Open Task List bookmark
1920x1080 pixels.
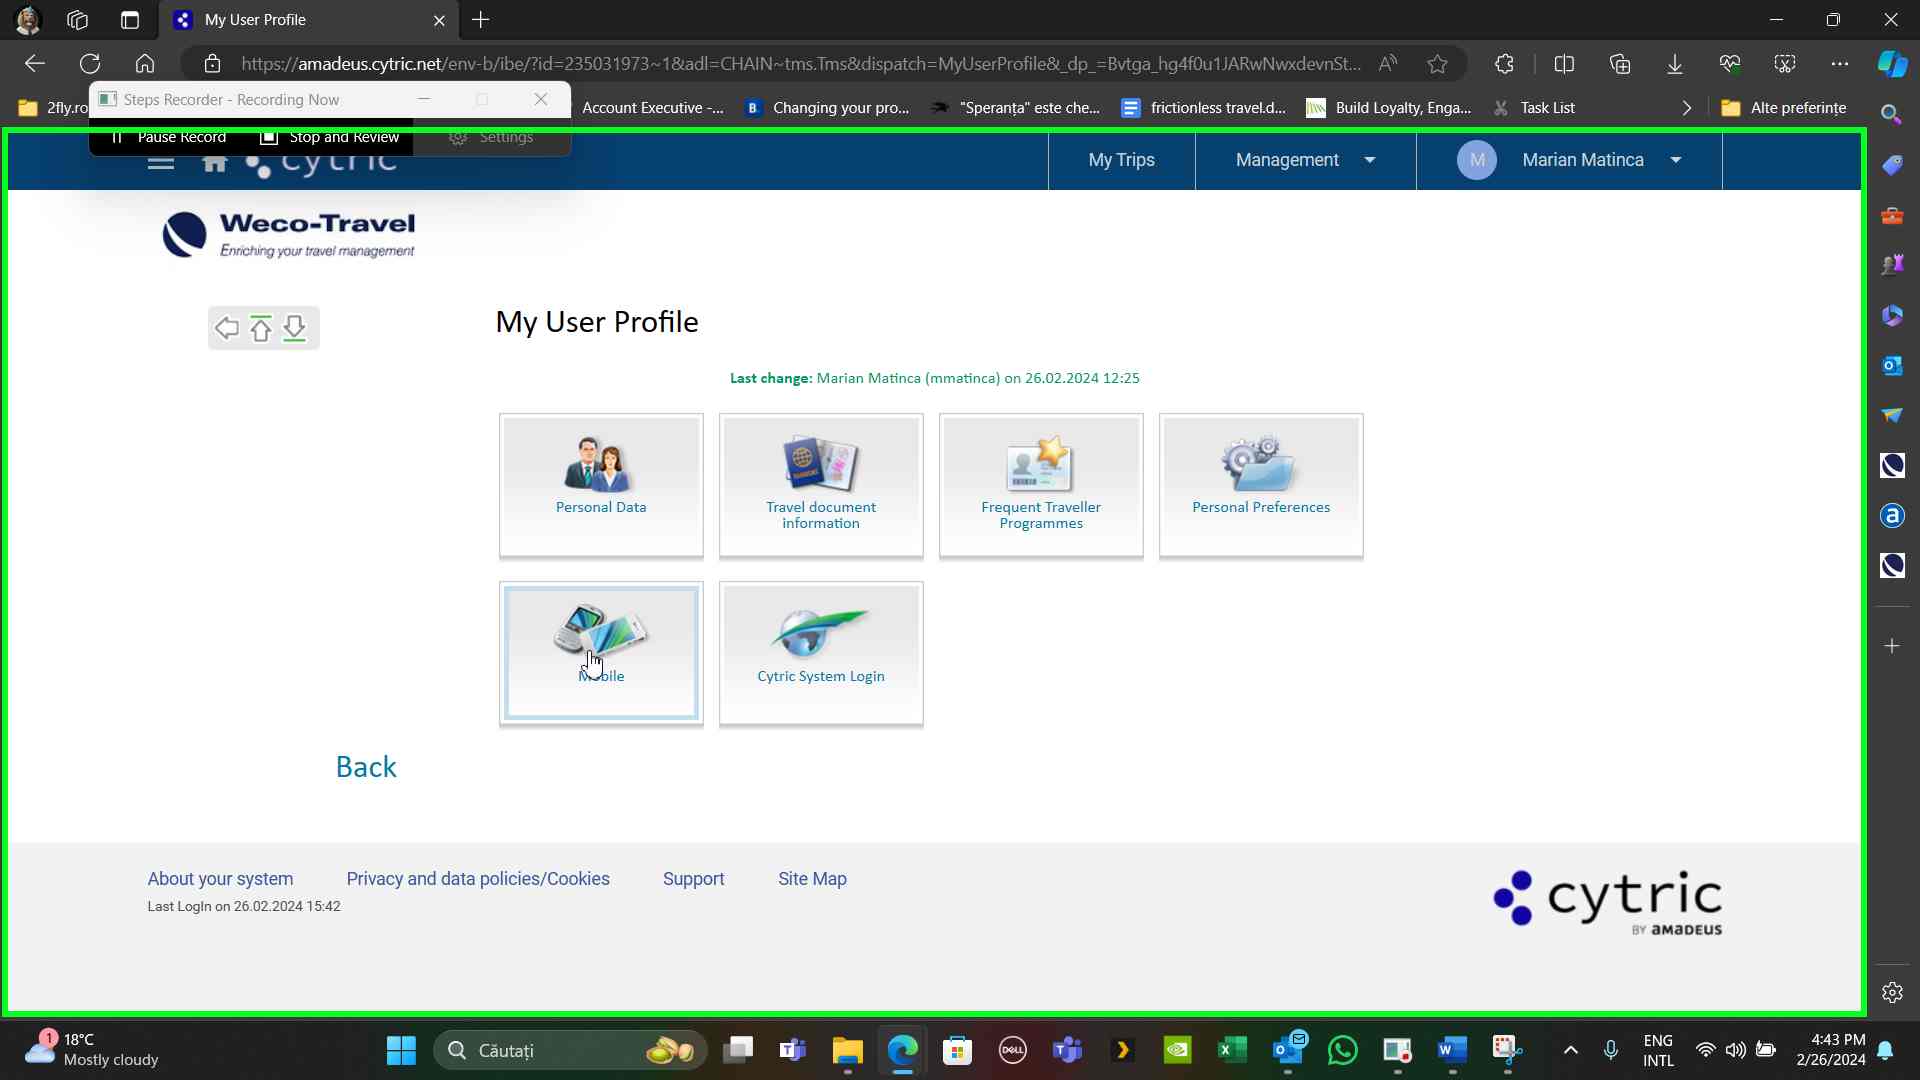1534,108
